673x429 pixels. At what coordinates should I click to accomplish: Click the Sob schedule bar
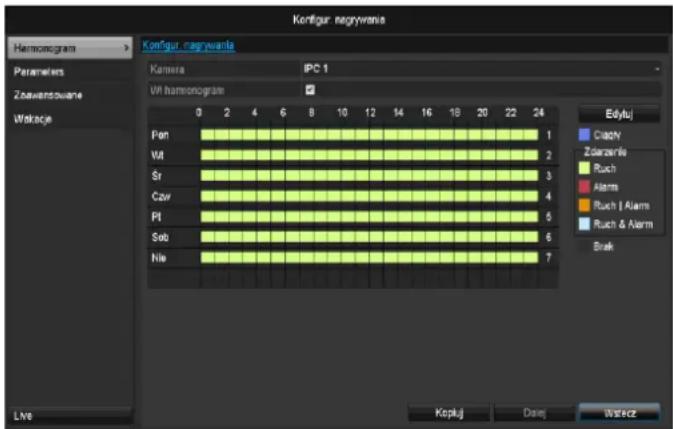click(x=369, y=237)
